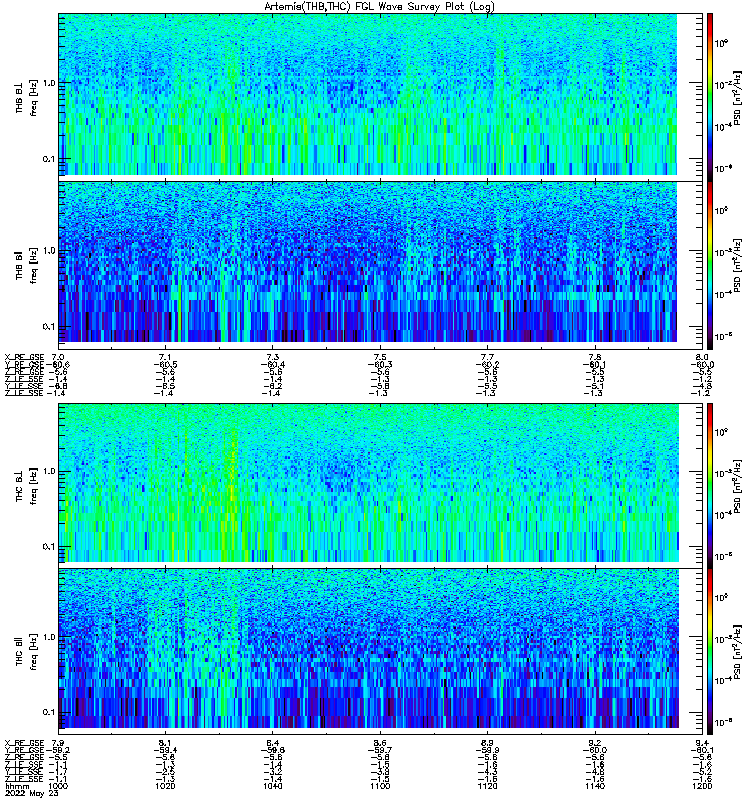Click the Artemis FGL Wave Survey Plot title
The height and width of the screenshot is (800, 750).
point(379,6)
